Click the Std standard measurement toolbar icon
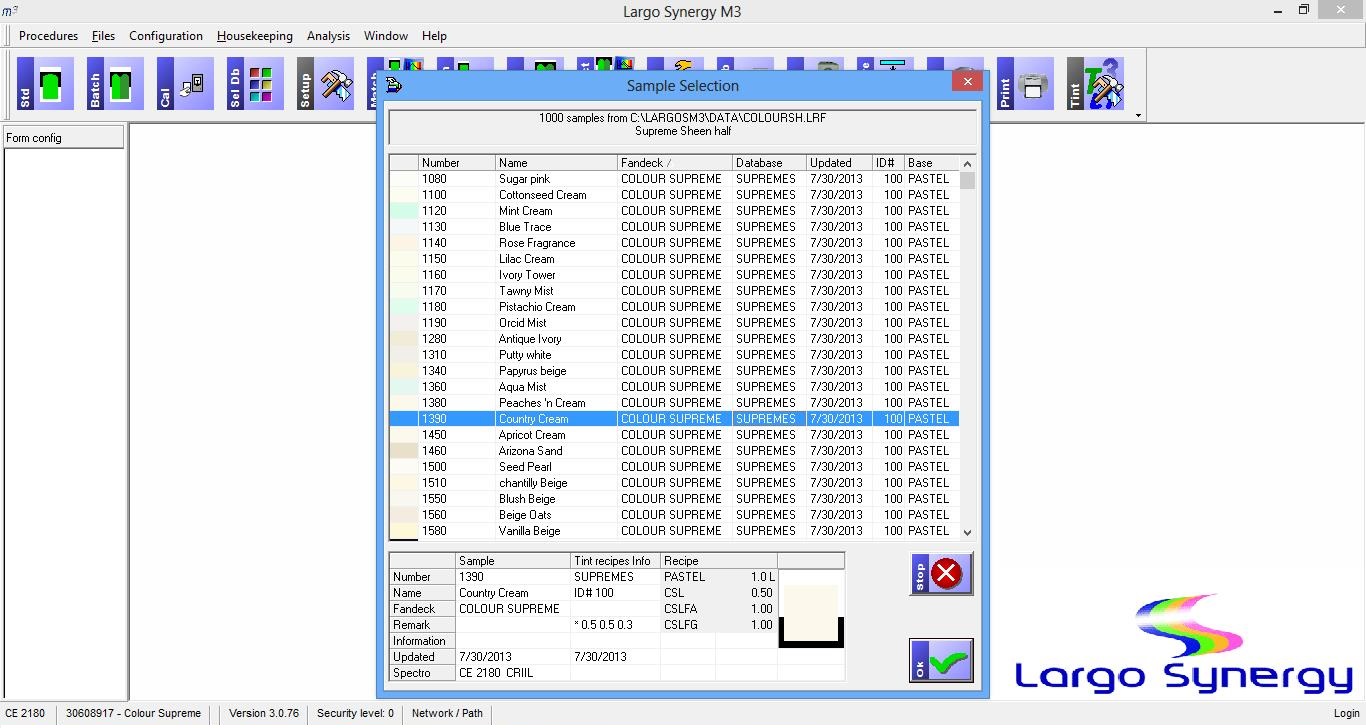Viewport: 1366px width, 728px height. 45,84
